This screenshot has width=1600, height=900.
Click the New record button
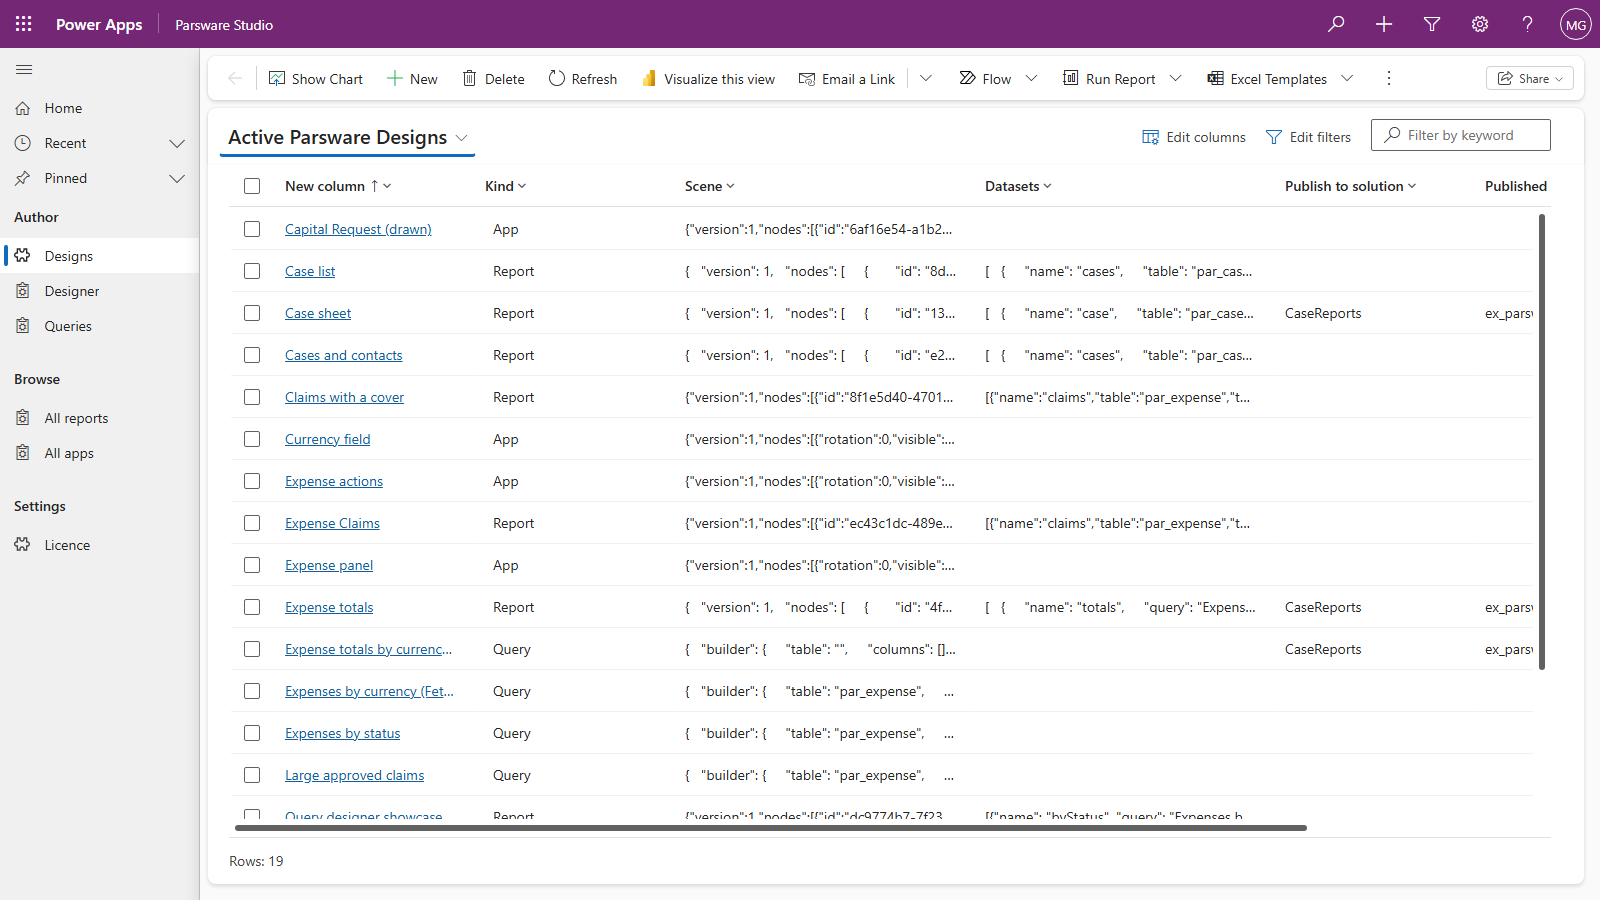pos(412,79)
